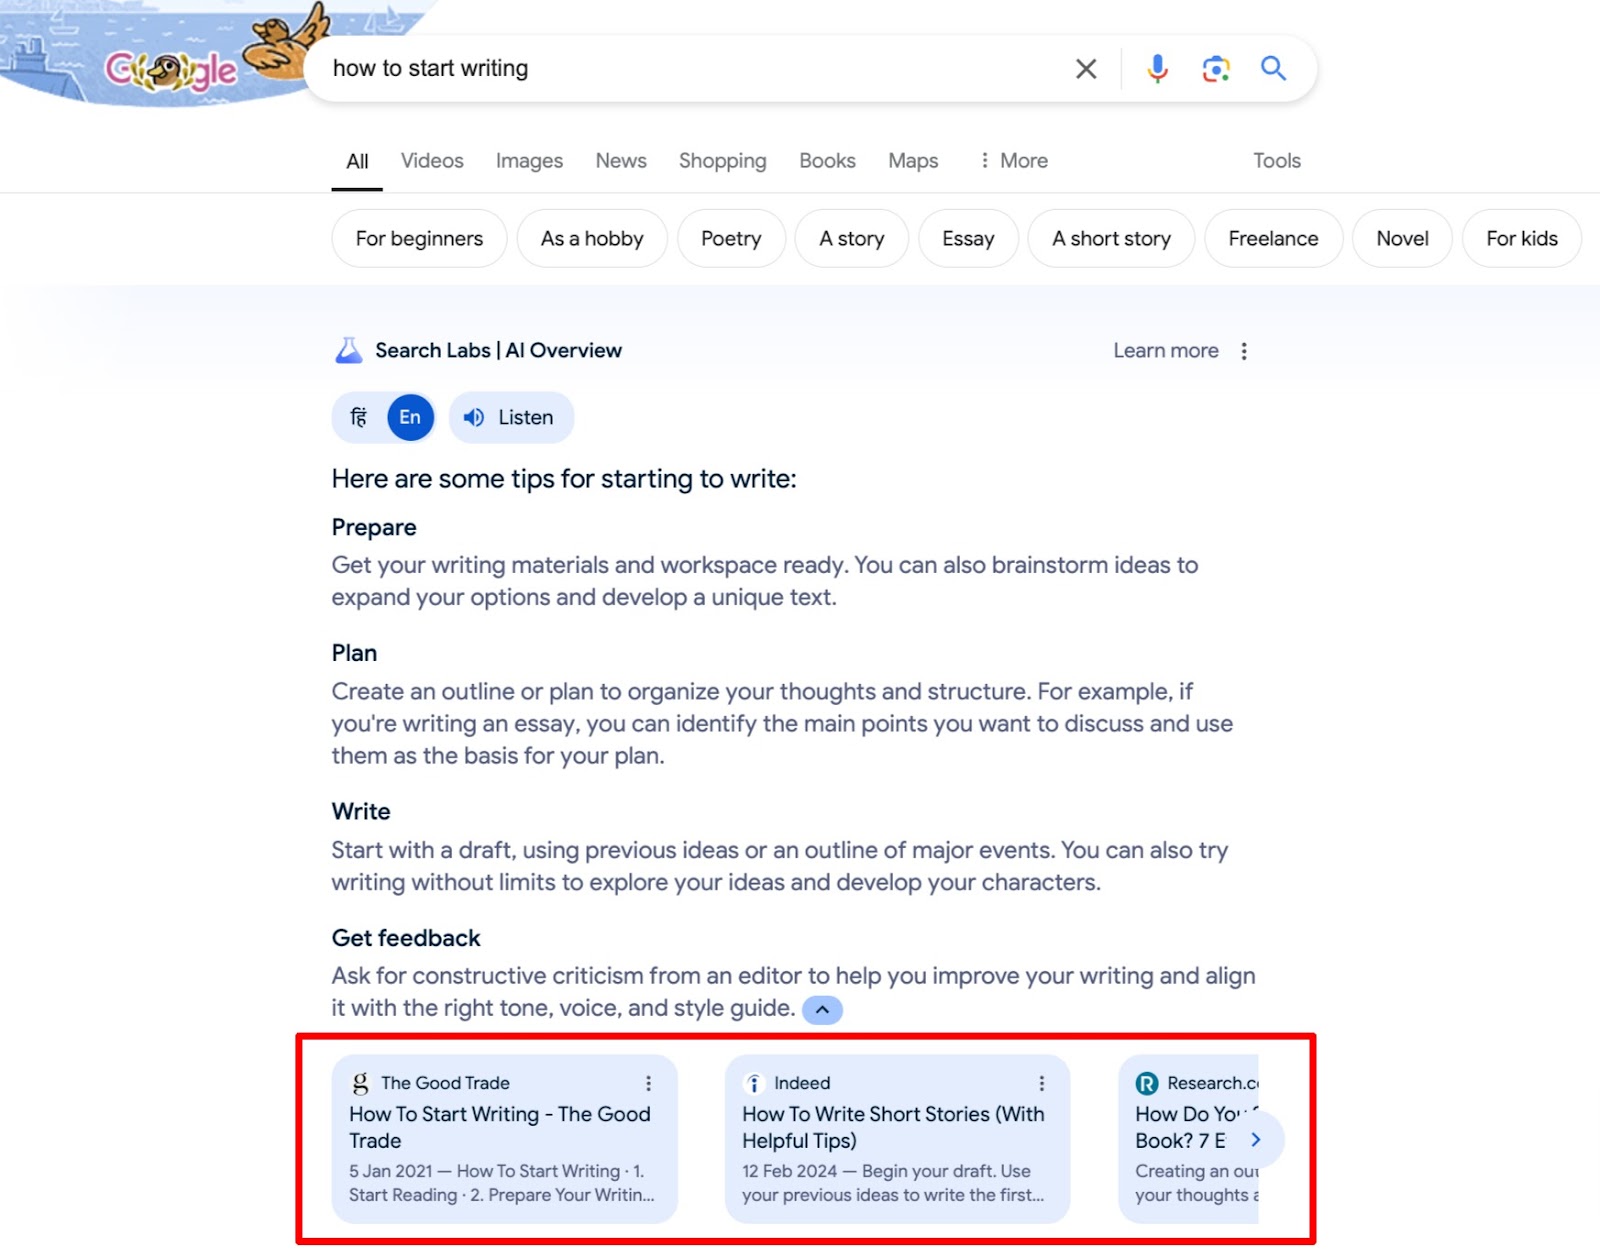Open the Indeed card three-dot menu
The height and width of the screenshot is (1258, 1600).
pyautogui.click(x=1041, y=1083)
